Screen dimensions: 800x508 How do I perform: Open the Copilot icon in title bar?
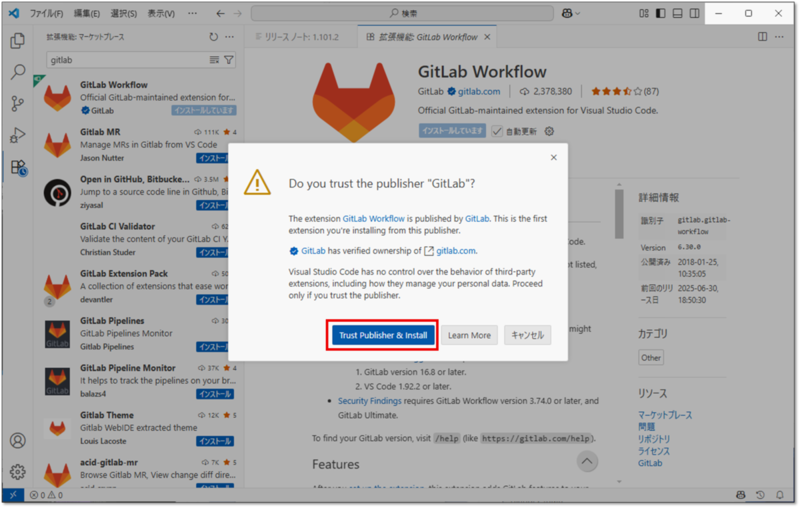point(567,13)
